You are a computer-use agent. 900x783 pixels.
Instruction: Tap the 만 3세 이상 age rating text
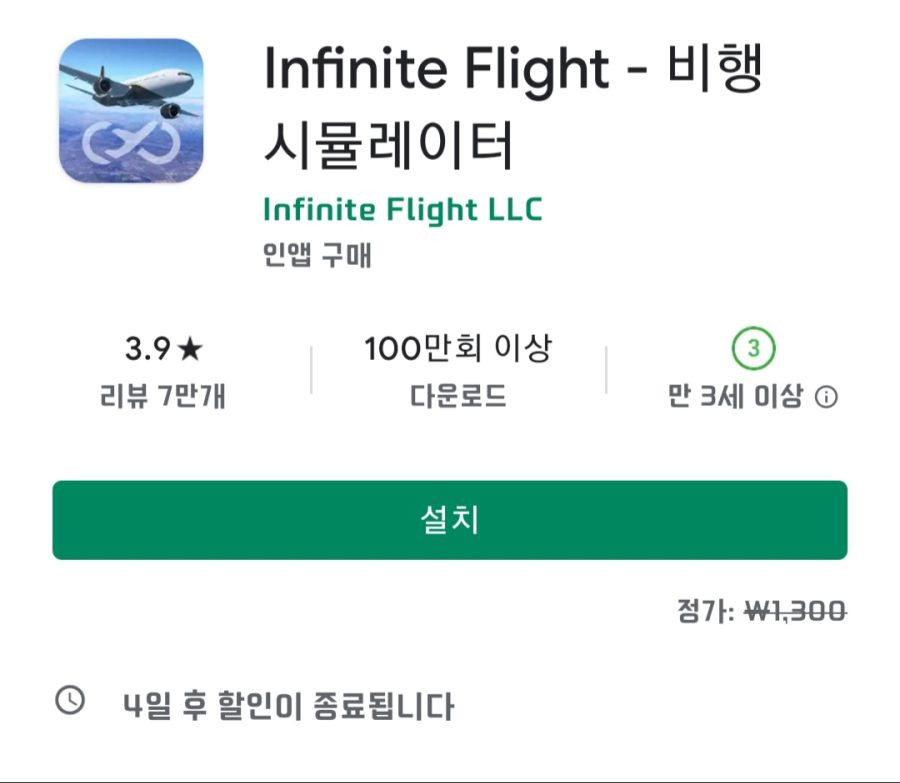coord(735,396)
